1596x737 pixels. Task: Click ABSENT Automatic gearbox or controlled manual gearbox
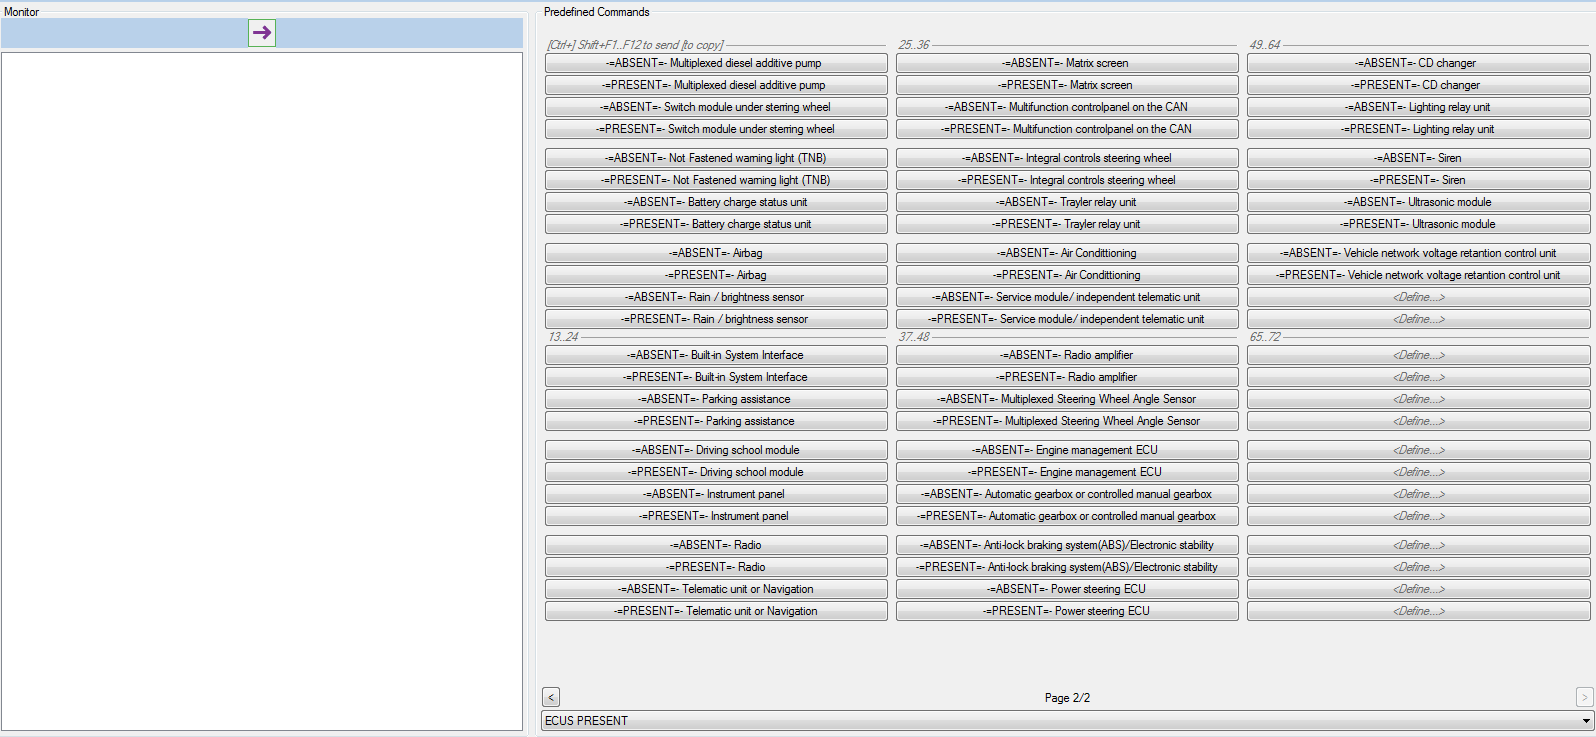tap(1067, 494)
